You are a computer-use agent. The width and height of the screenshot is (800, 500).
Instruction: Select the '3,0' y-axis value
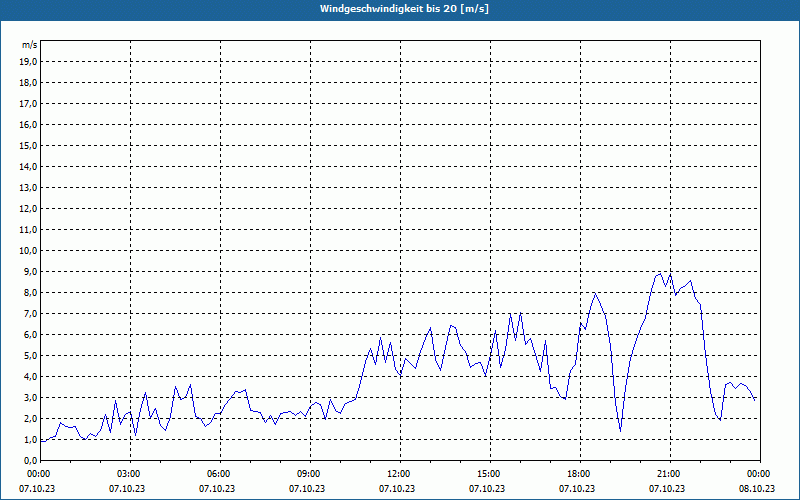[x=30, y=397]
